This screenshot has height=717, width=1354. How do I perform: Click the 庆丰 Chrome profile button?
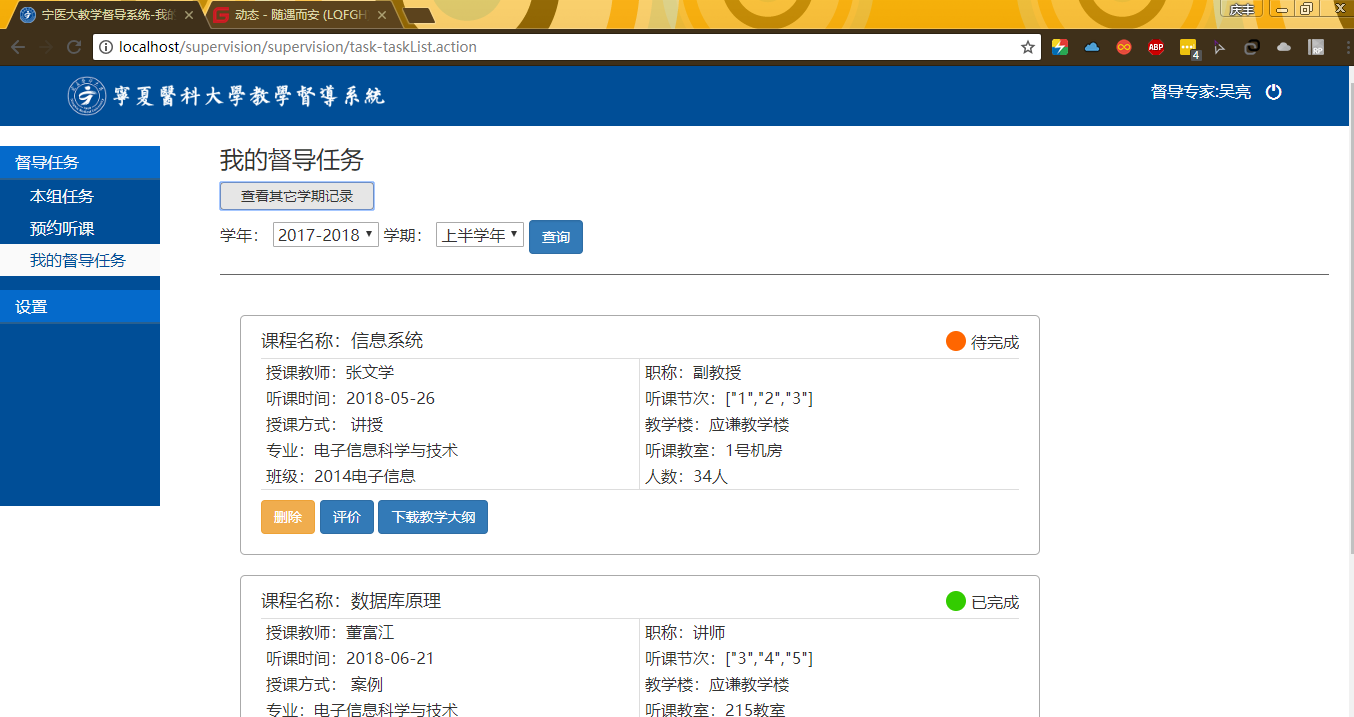point(1241,8)
